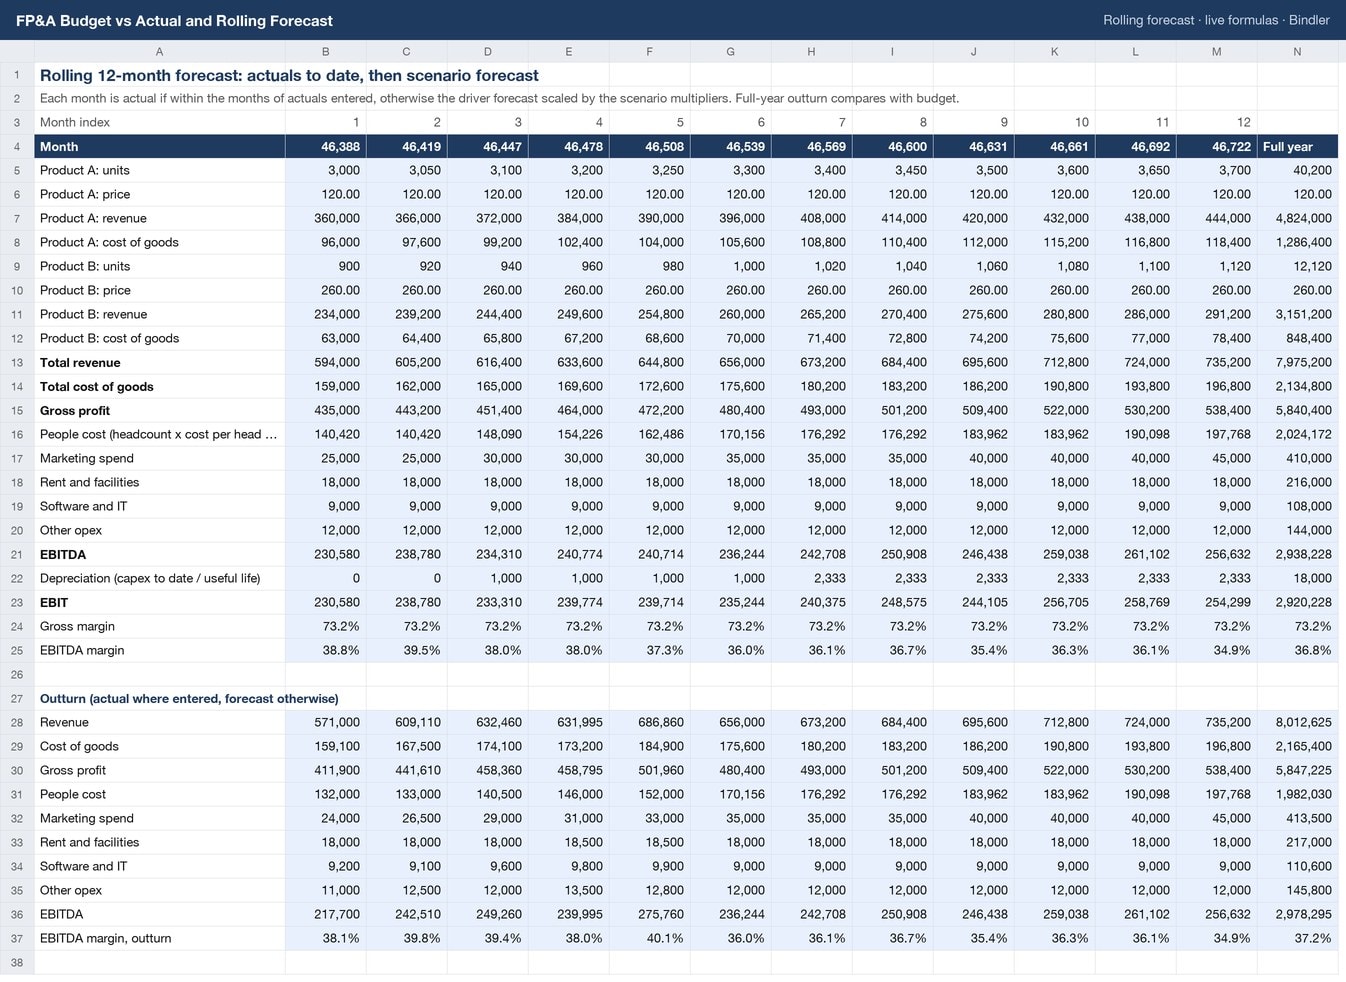
Task: Select the People cost label in row 16
Action: (160, 434)
